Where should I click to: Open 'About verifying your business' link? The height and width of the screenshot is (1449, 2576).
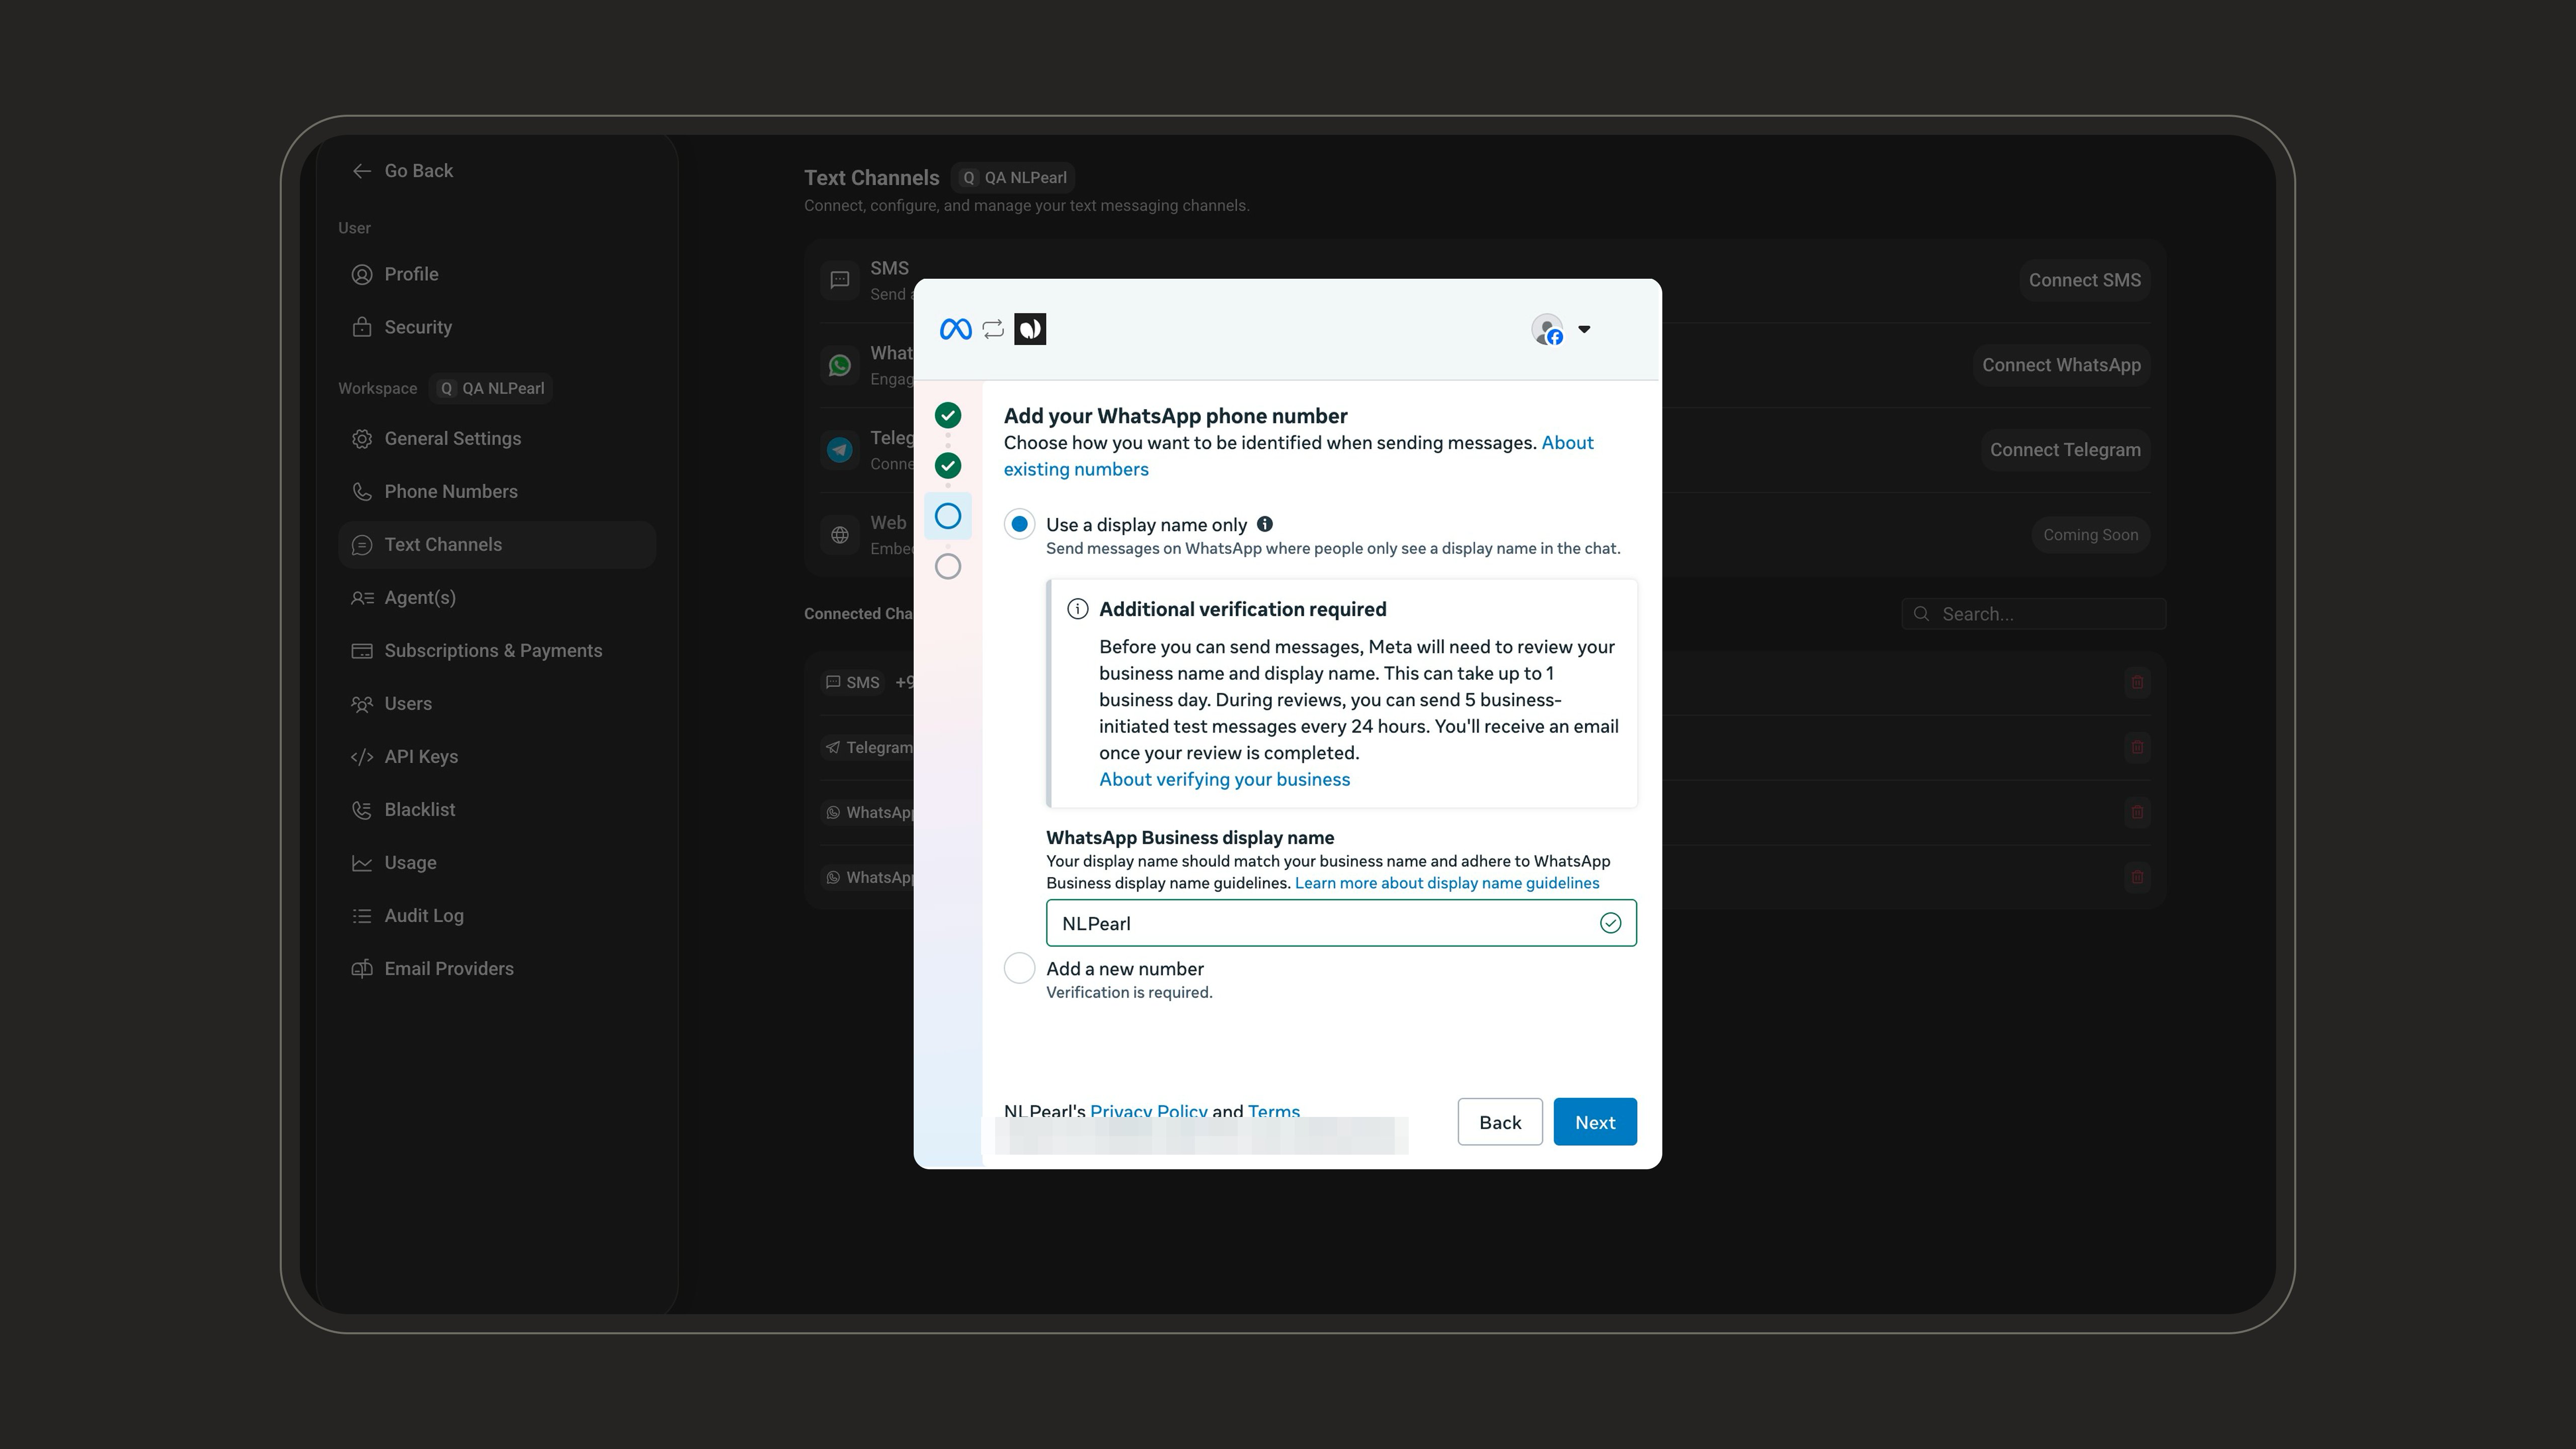pyautogui.click(x=1224, y=780)
